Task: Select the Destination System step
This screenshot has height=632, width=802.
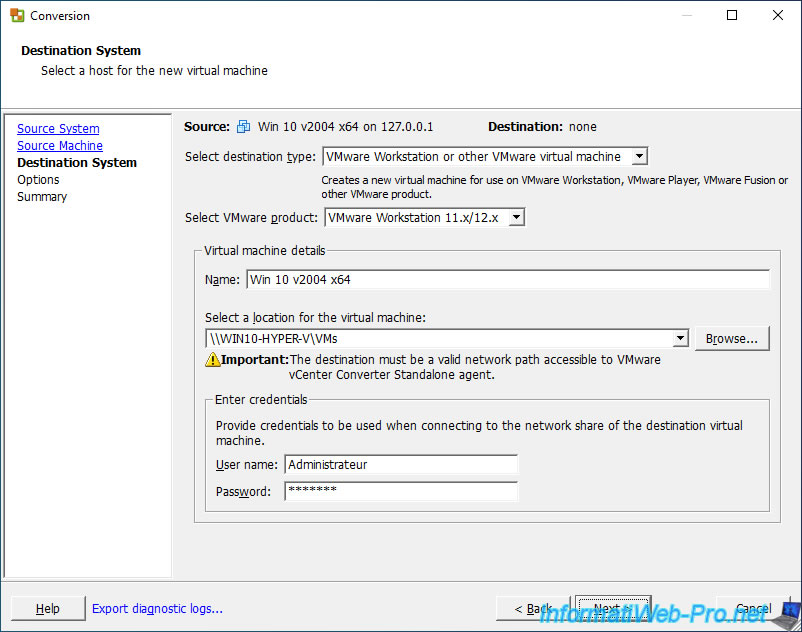Action: pos(77,163)
